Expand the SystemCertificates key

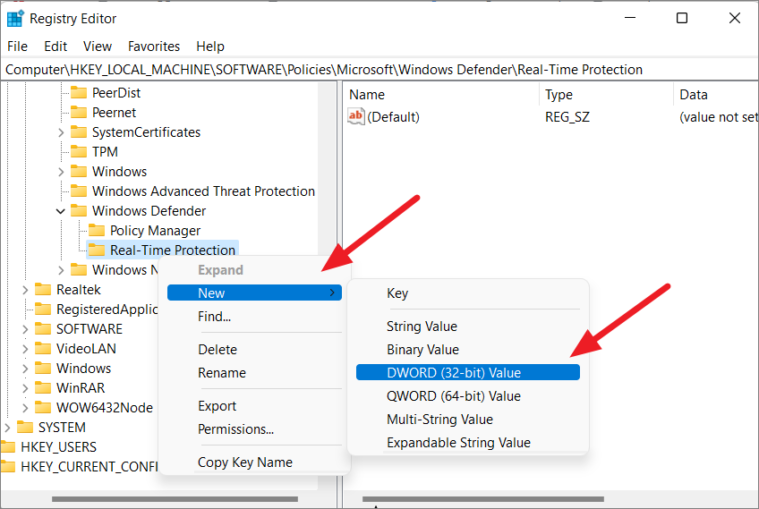point(61,132)
